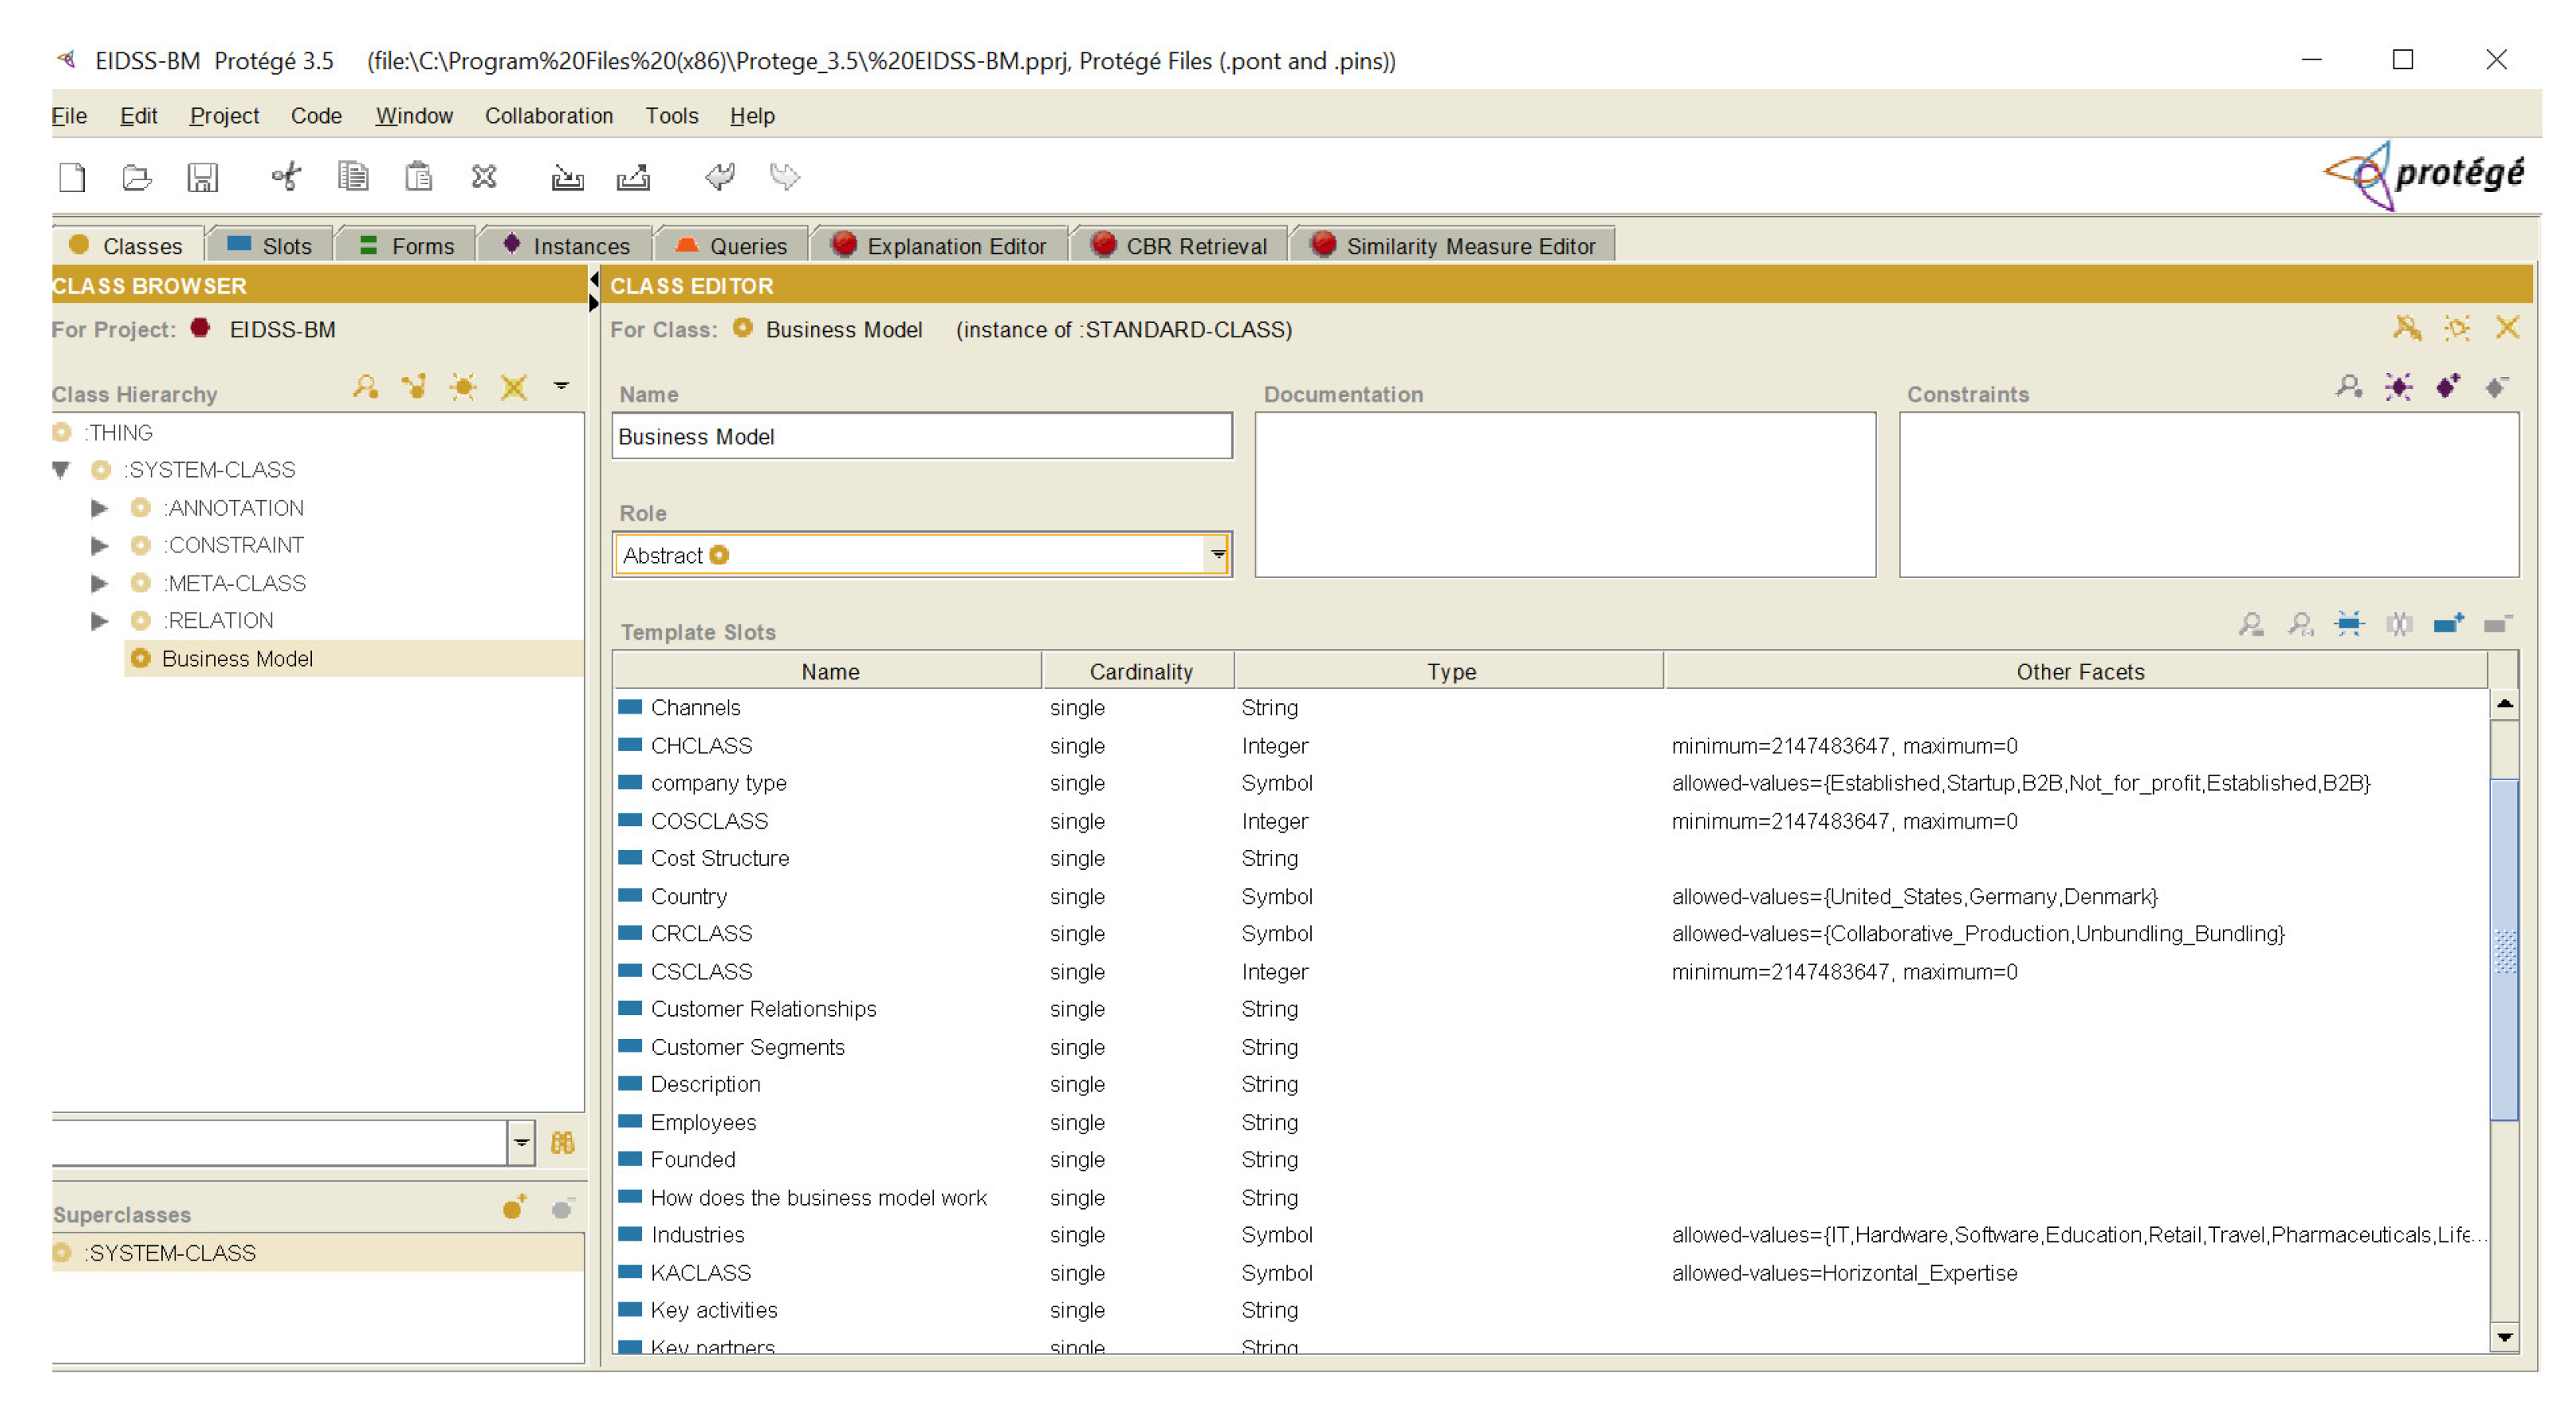Viewport: 2576px width, 1412px height.
Task: Expand the :ANNOTATION tree node
Action: 99,508
